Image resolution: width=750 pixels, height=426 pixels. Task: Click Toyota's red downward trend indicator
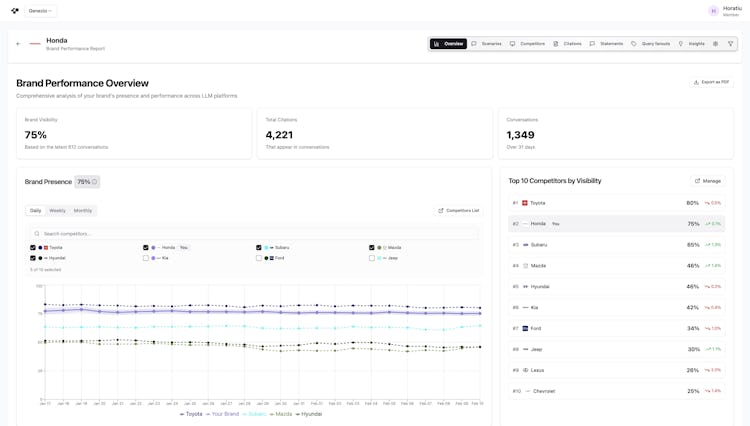coord(713,203)
